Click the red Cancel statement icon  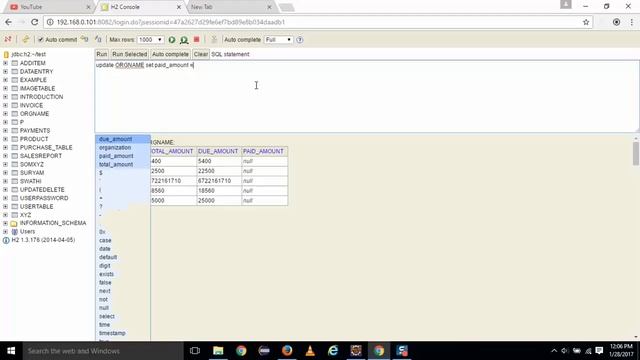click(196, 40)
